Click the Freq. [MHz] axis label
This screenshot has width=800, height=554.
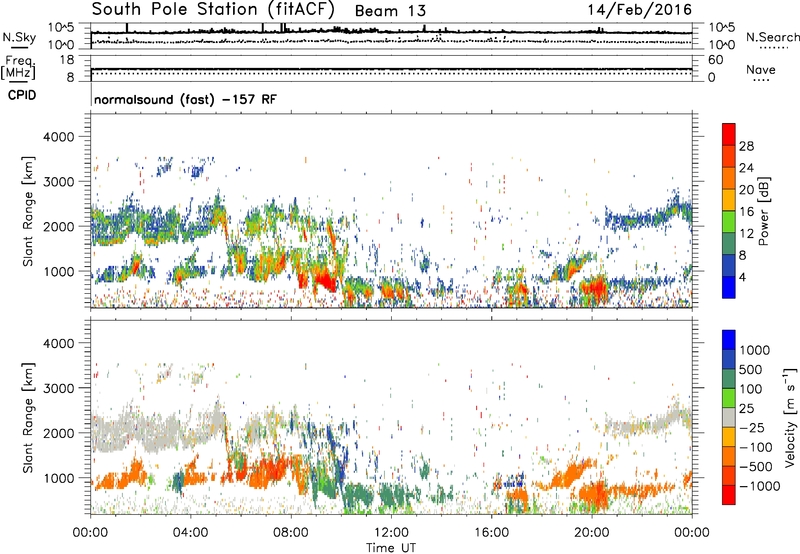(x=18, y=68)
